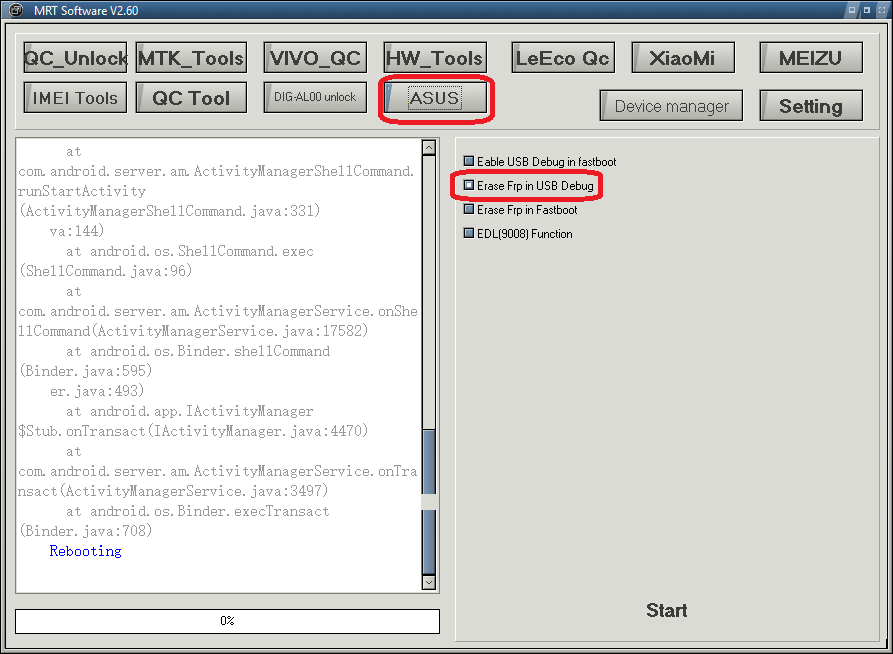Viewport: 893px width, 654px height.
Task: Click log line '(Binder.java:708)'
Action: coord(85,531)
